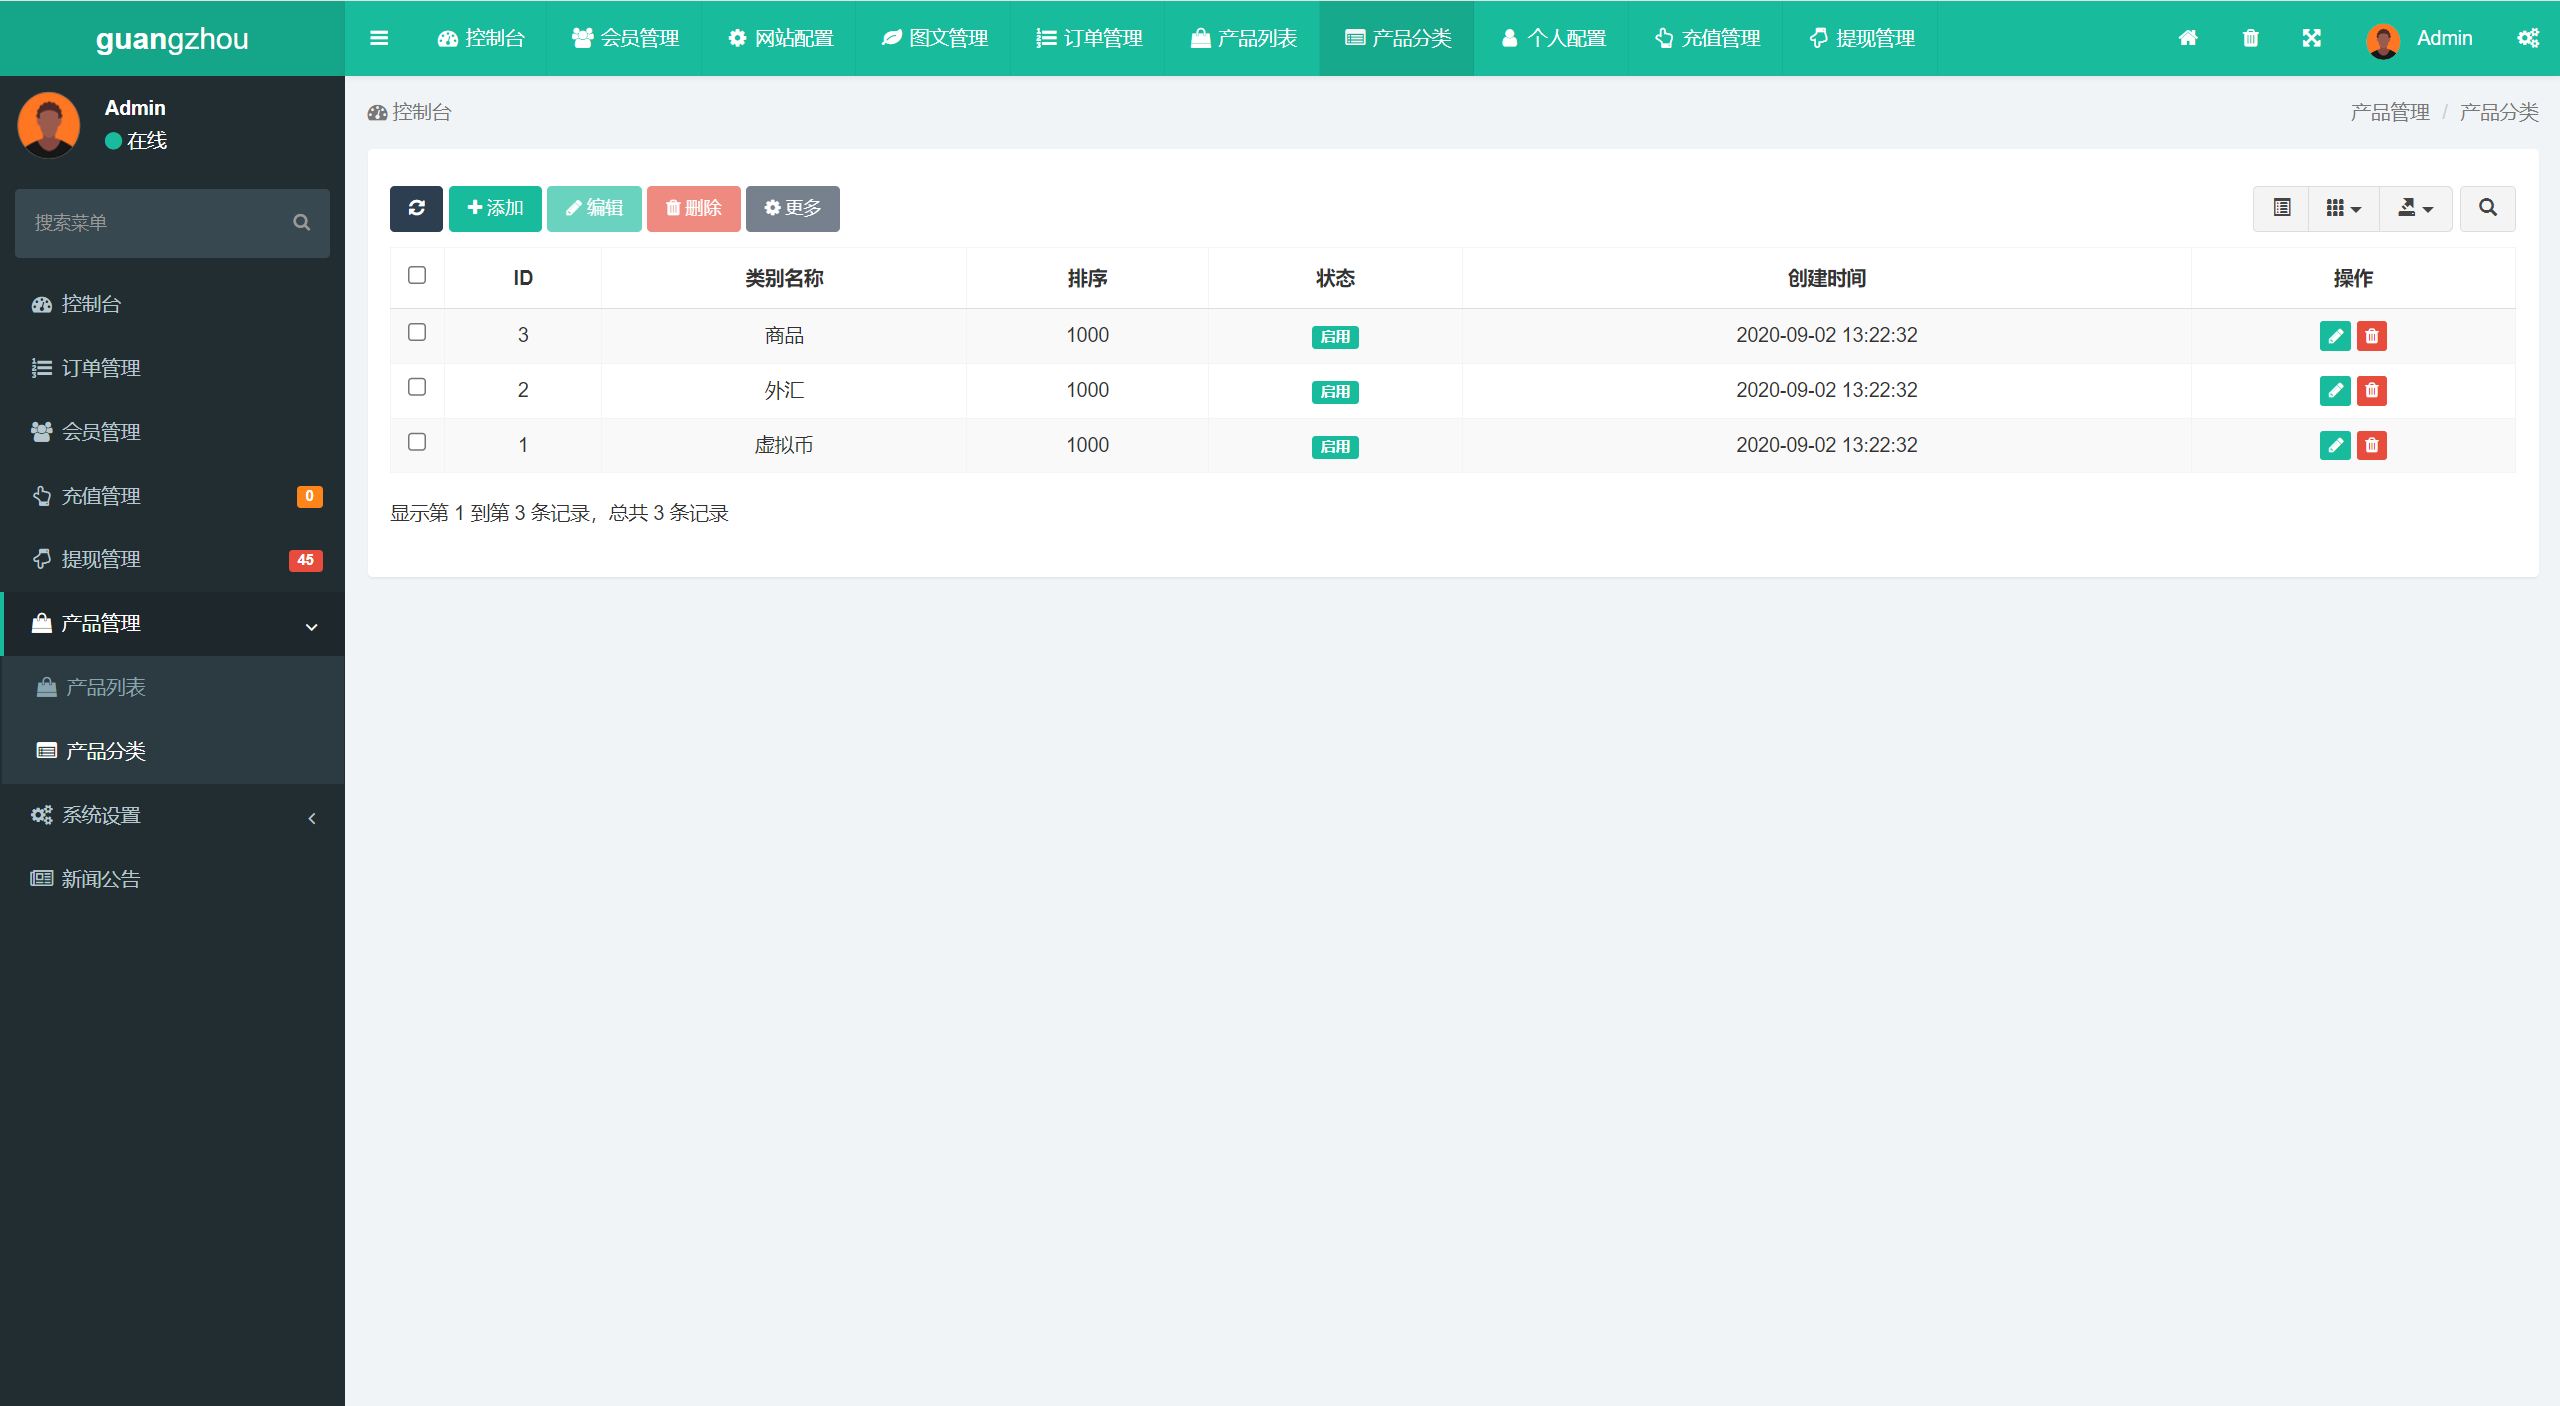Toggle checkbox for 商品 row
This screenshot has width=2560, height=1406.
[x=417, y=332]
